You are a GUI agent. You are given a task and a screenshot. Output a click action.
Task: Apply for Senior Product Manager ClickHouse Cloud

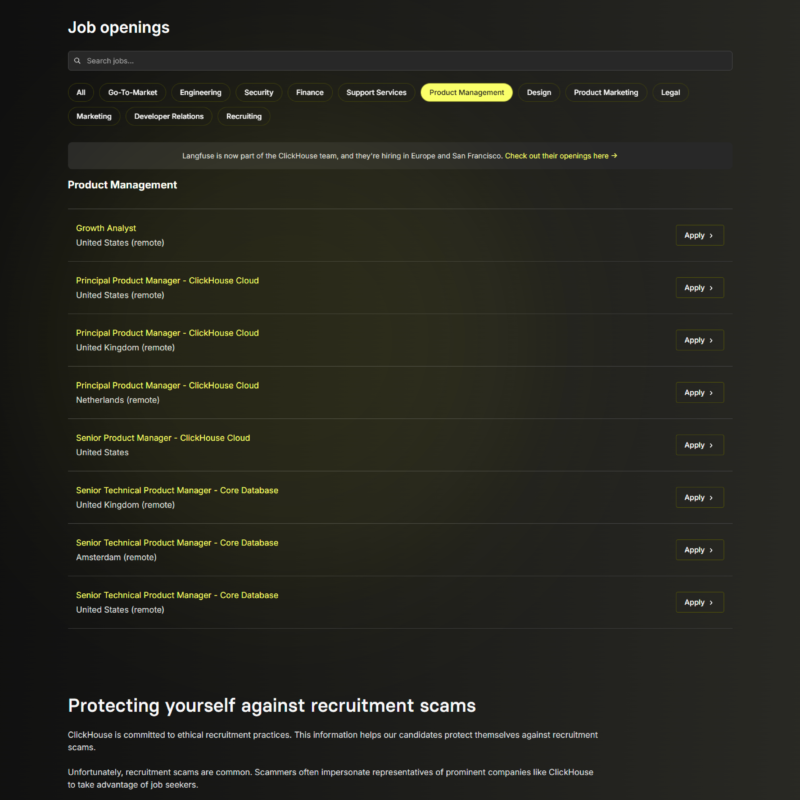(699, 445)
